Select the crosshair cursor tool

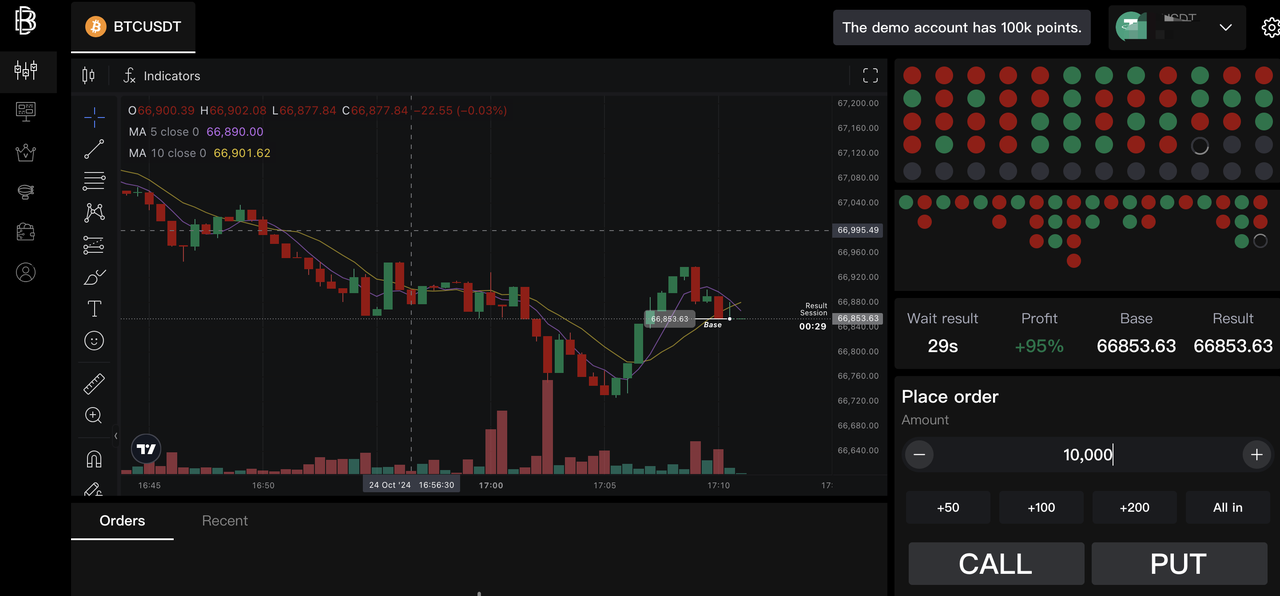coord(94,118)
